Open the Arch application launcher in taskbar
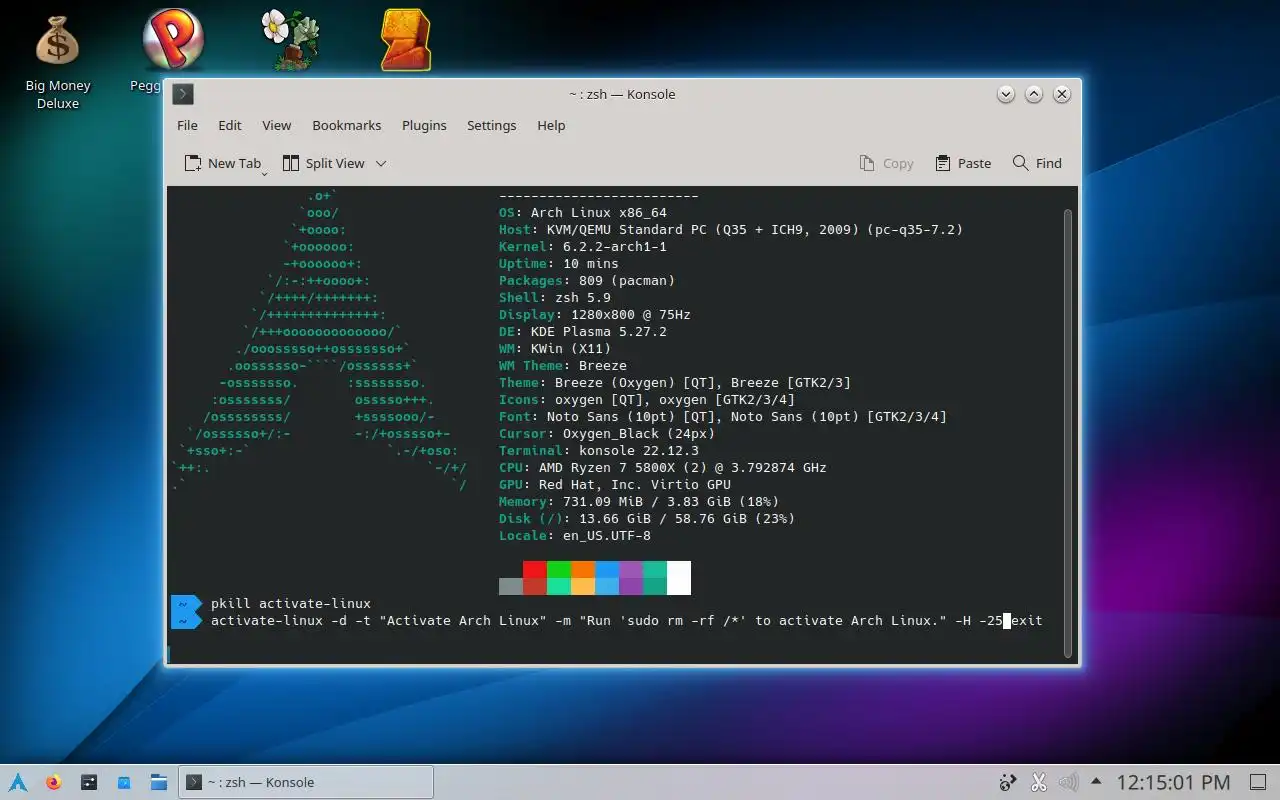Viewport: 1280px width, 800px height. click(18, 782)
